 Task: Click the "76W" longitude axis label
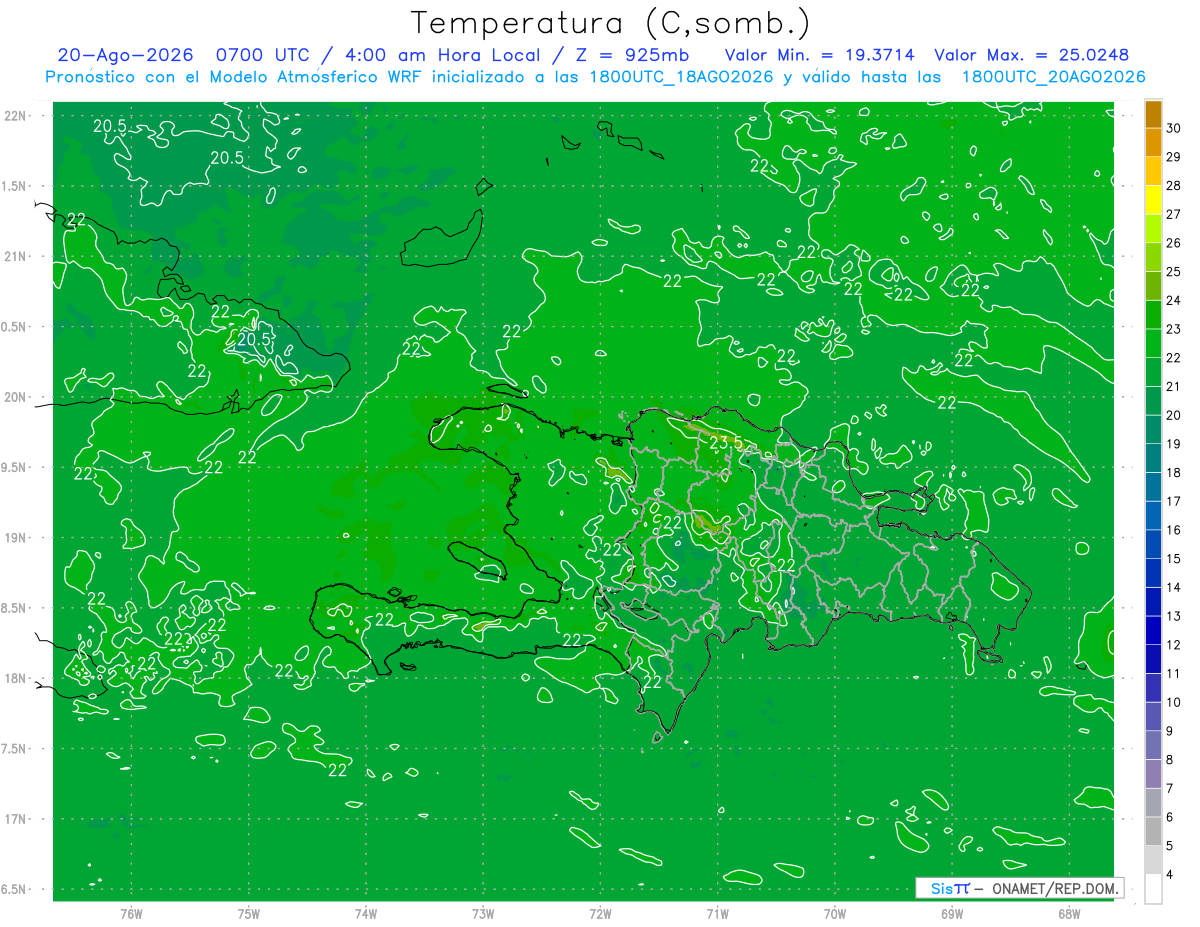[x=131, y=914]
